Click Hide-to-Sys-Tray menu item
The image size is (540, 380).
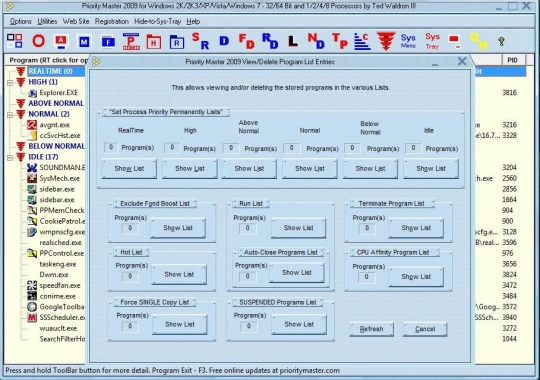pyautogui.click(x=157, y=21)
